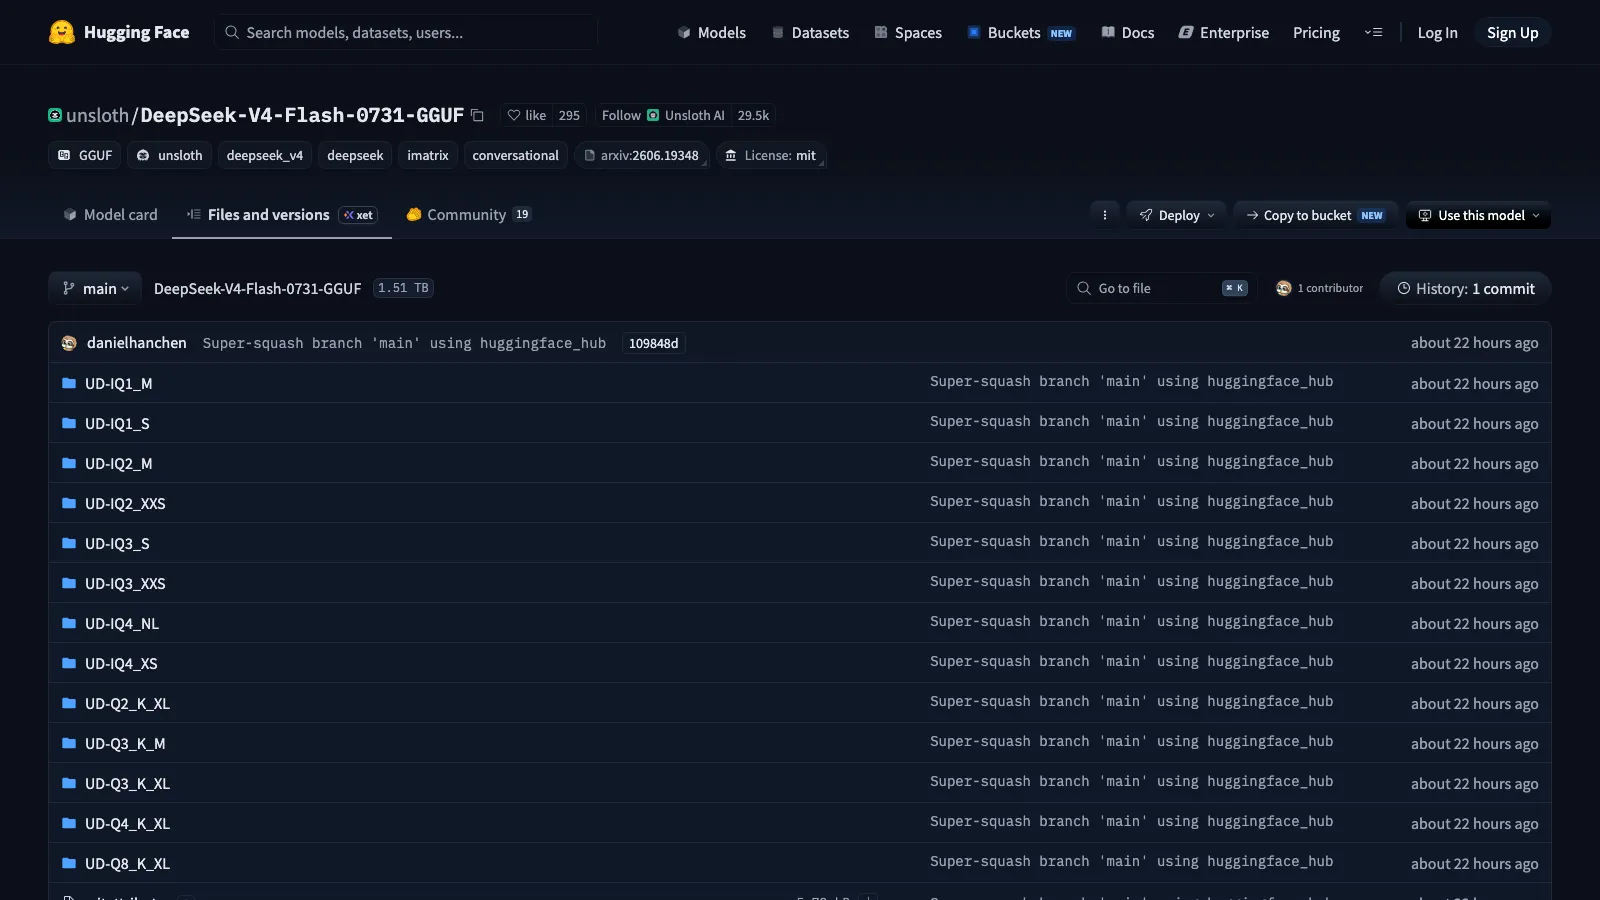Click the GGUF tag
This screenshot has width=1600, height=900.
(x=84, y=155)
